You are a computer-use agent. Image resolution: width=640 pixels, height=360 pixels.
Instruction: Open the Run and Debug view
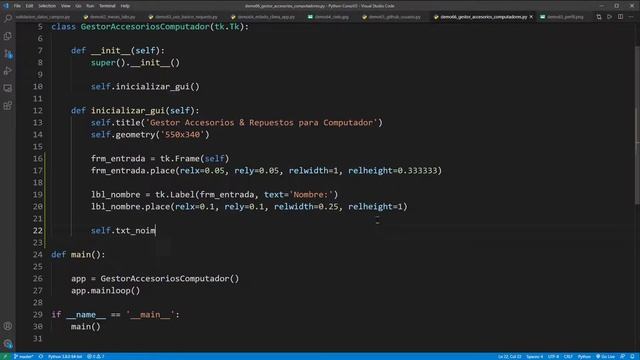[8, 71]
